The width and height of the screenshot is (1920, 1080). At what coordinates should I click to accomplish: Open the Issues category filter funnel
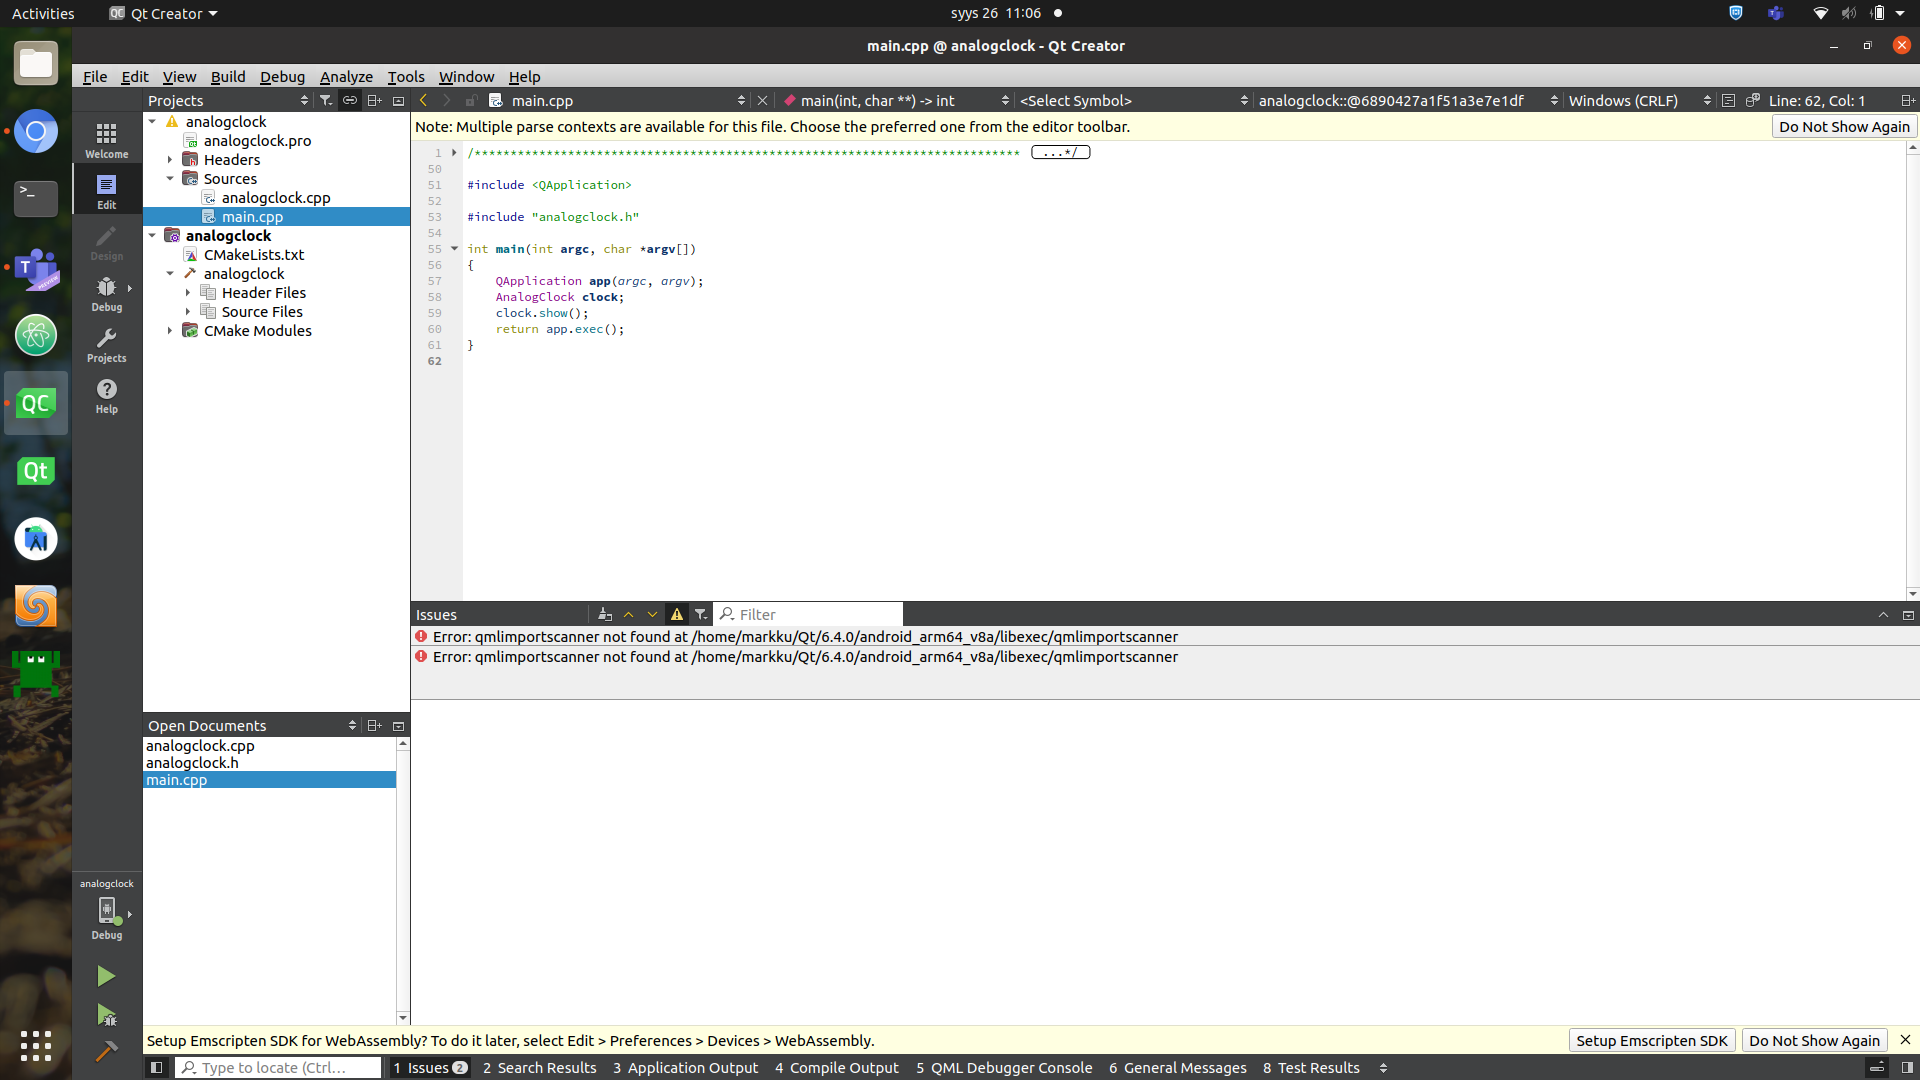click(x=701, y=614)
